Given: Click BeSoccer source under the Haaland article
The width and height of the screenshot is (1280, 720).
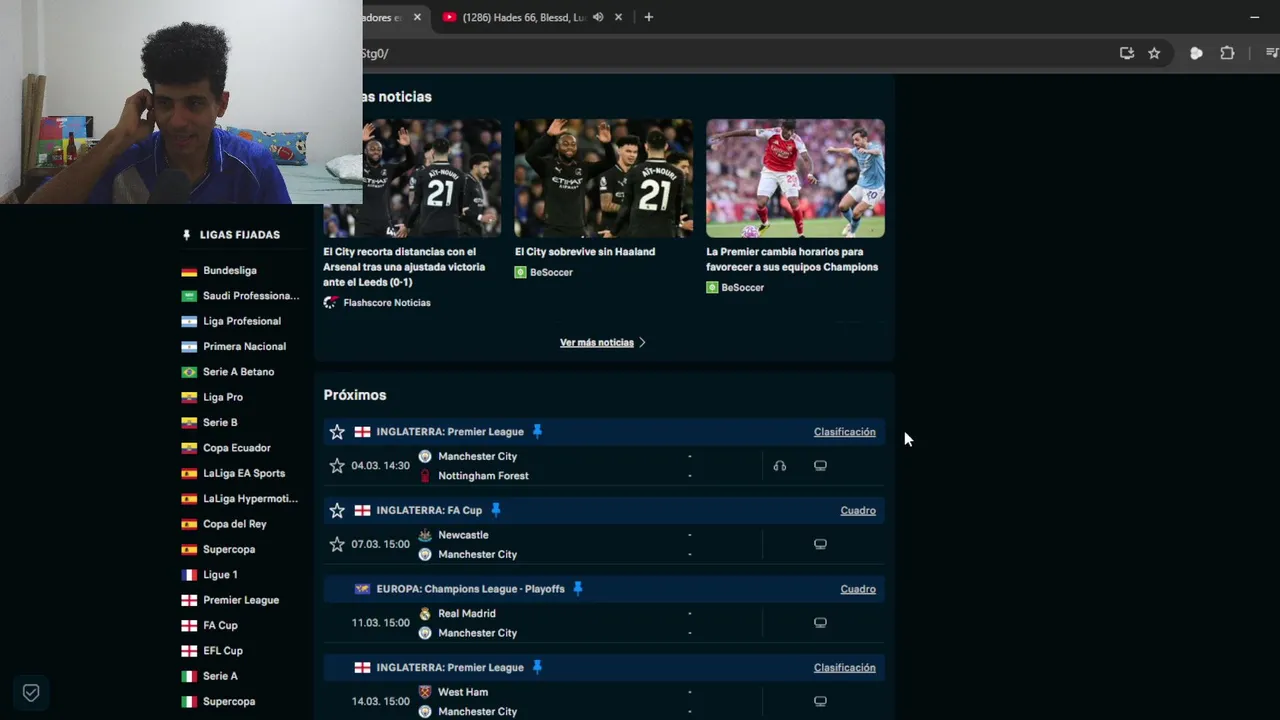Looking at the screenshot, I should [544, 272].
